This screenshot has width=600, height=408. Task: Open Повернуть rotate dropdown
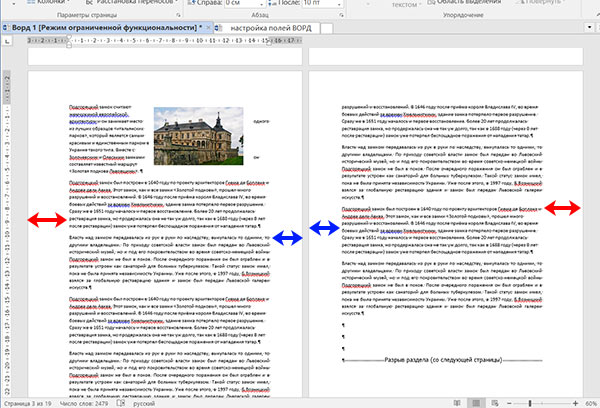tap(565, 2)
